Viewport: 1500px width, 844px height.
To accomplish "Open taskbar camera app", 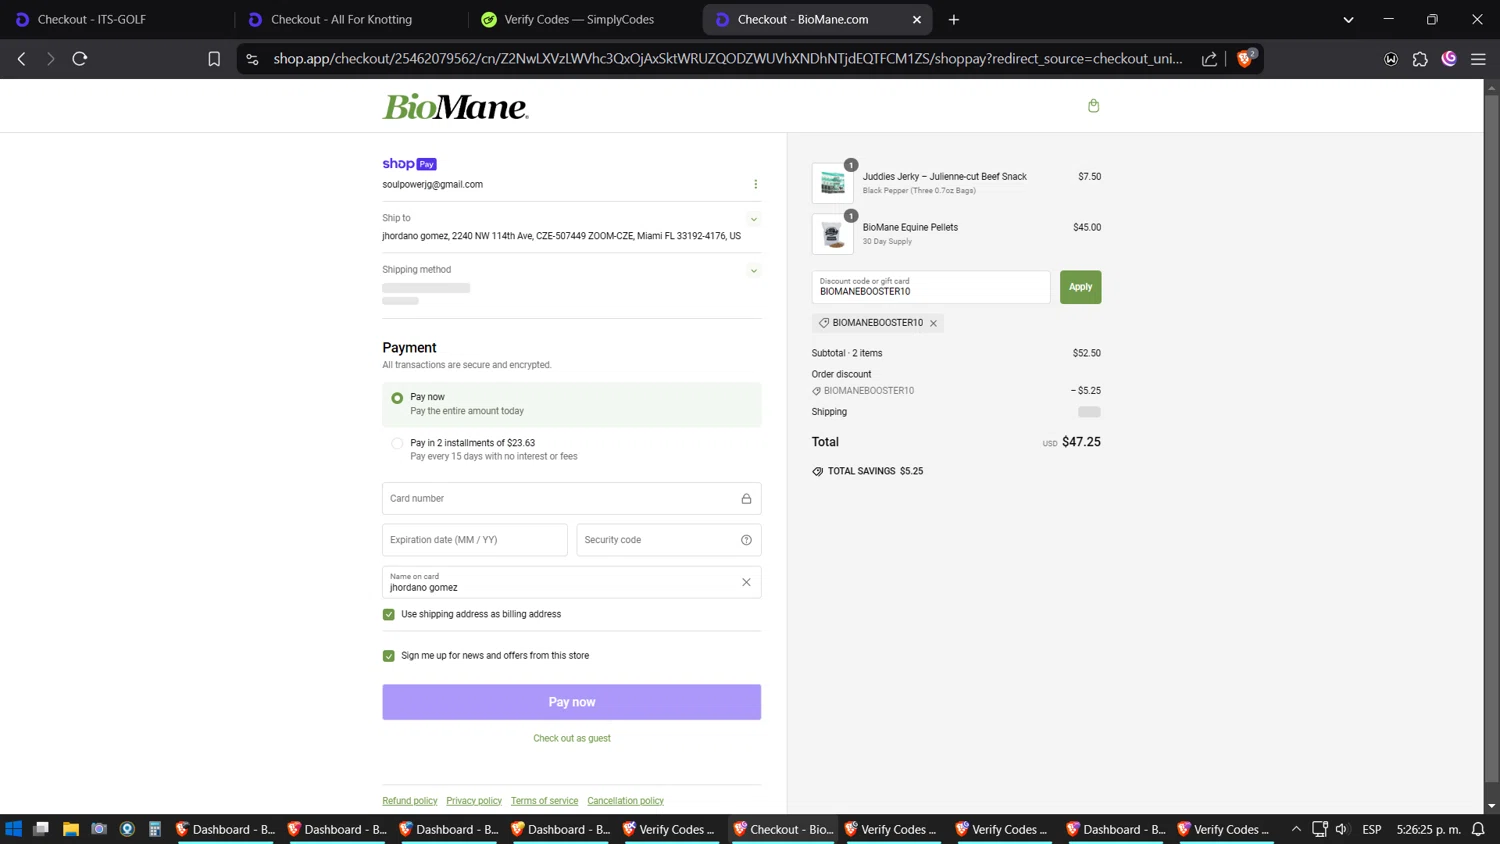I will coord(99,829).
